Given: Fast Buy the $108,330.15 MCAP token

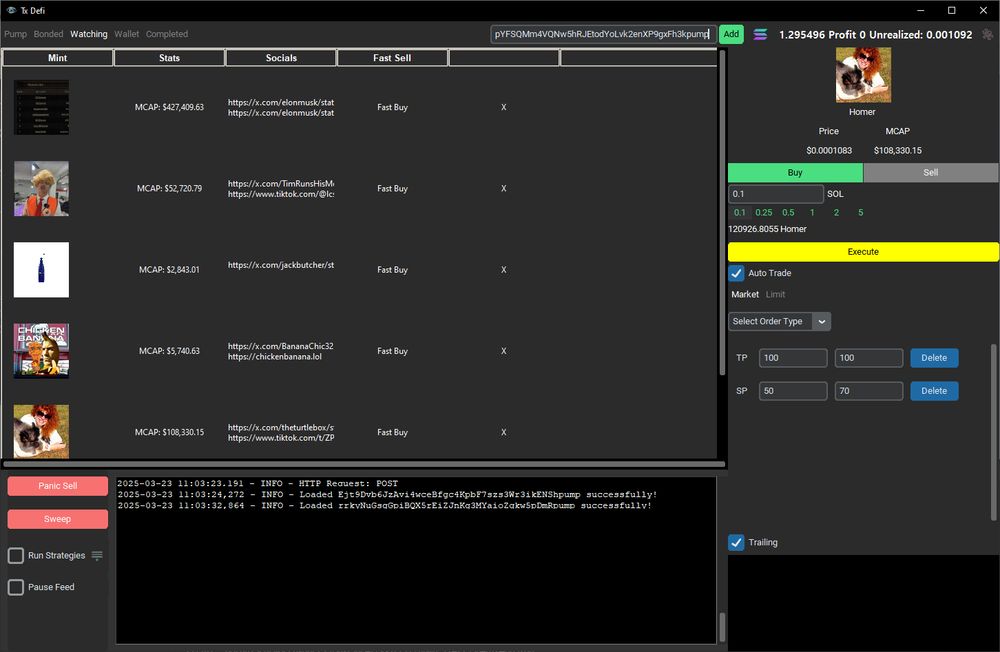Looking at the screenshot, I should click(x=392, y=432).
